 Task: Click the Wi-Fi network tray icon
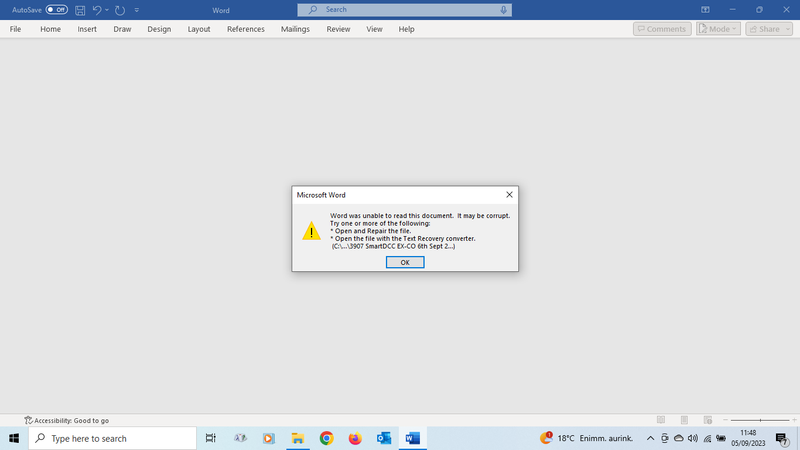(707, 438)
